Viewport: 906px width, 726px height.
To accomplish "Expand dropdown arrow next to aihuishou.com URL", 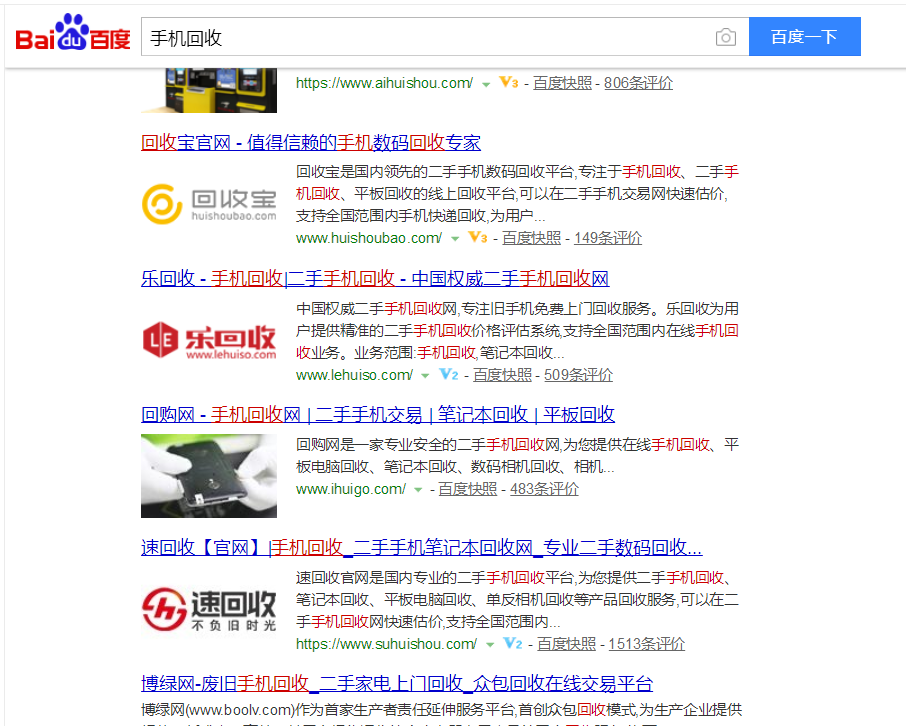I will tap(487, 85).
